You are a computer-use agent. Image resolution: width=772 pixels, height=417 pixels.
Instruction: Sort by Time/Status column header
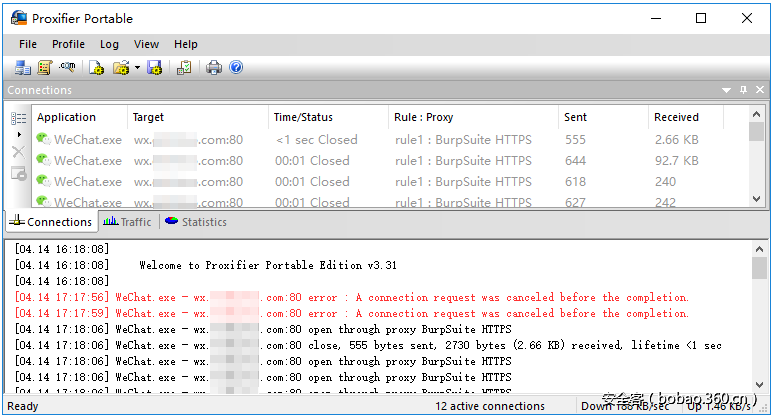328,117
